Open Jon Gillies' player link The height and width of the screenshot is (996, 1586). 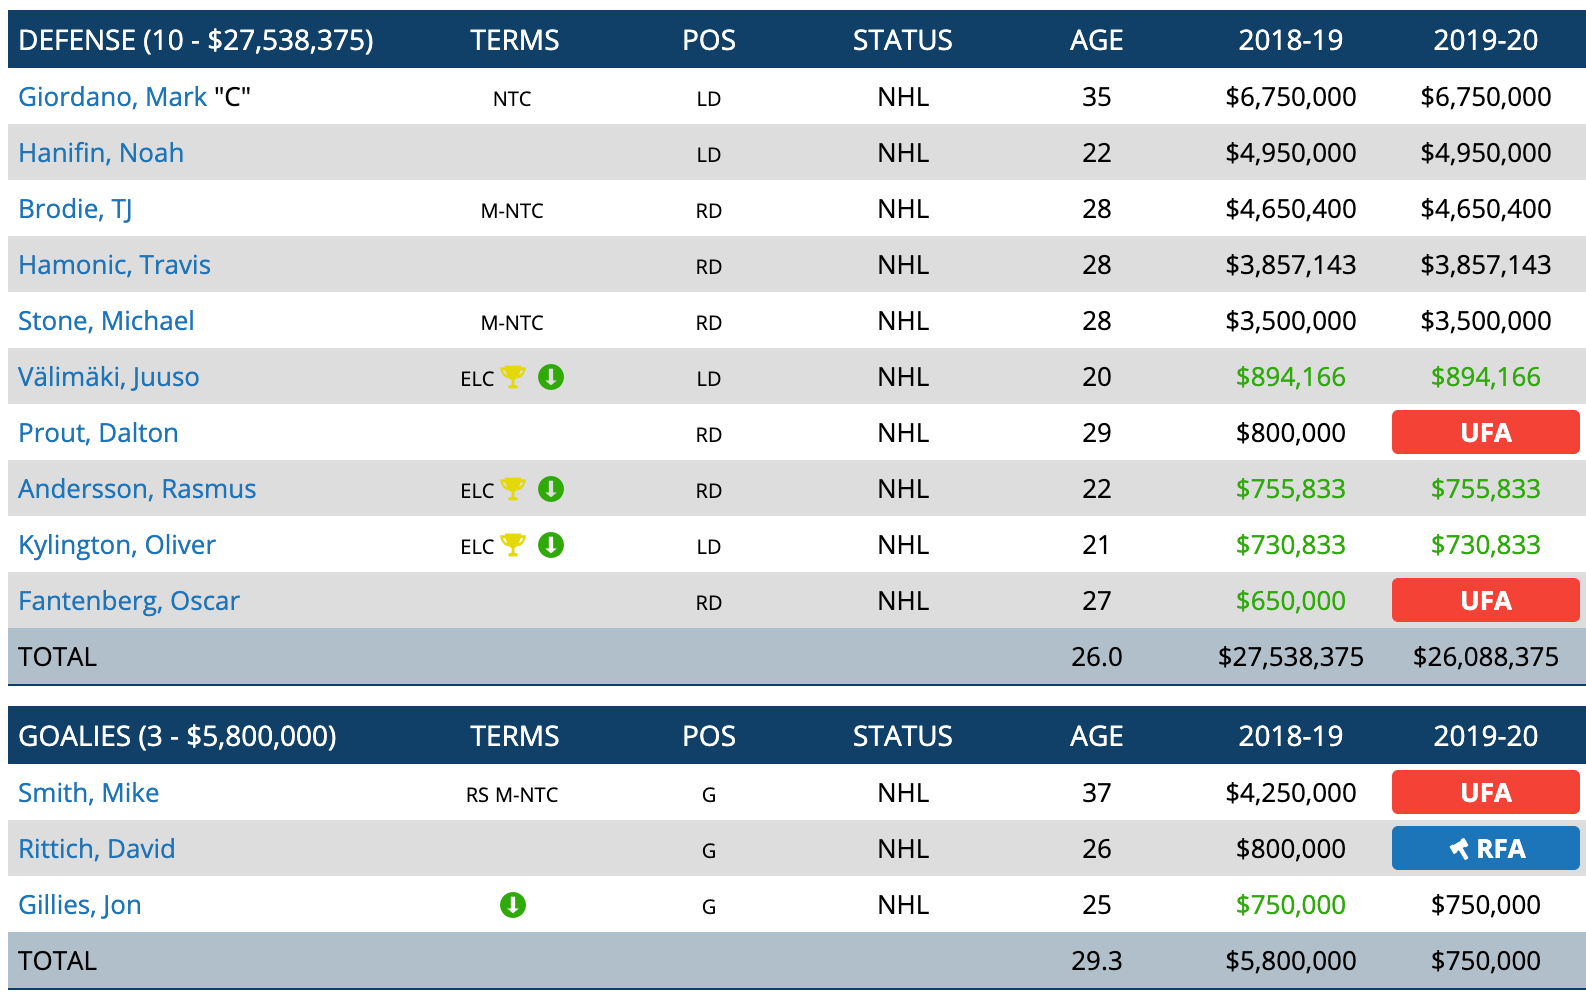[80, 905]
